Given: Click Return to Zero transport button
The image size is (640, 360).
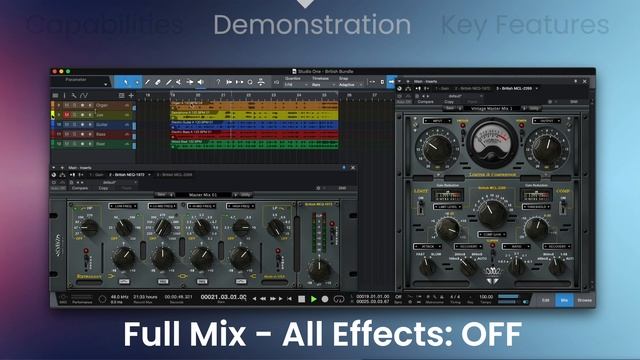Looking at the screenshot, I should pyautogui.click(x=289, y=299).
